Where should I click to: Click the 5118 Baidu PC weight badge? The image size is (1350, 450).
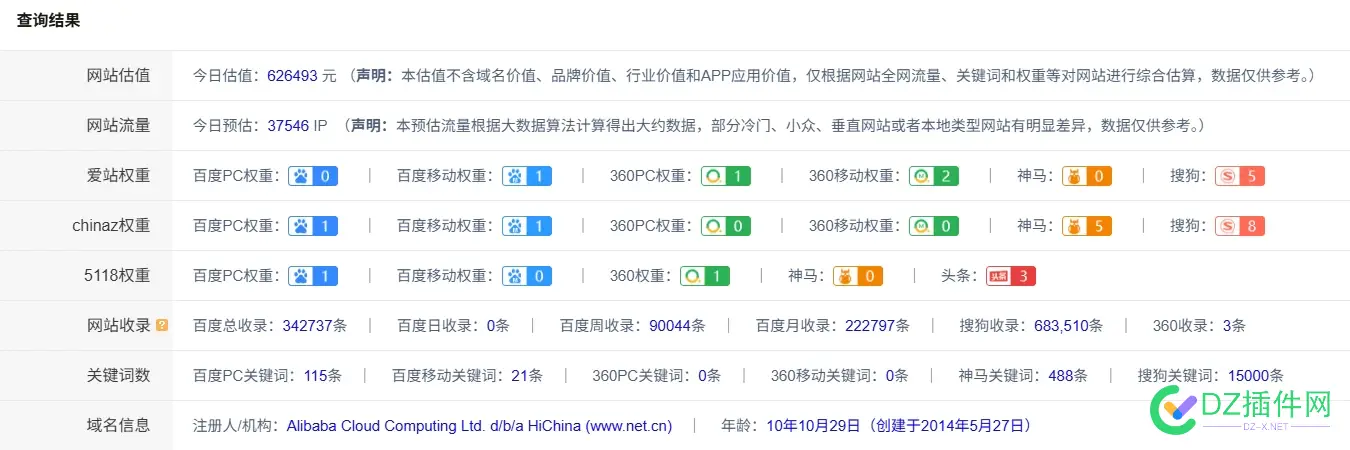coord(313,276)
